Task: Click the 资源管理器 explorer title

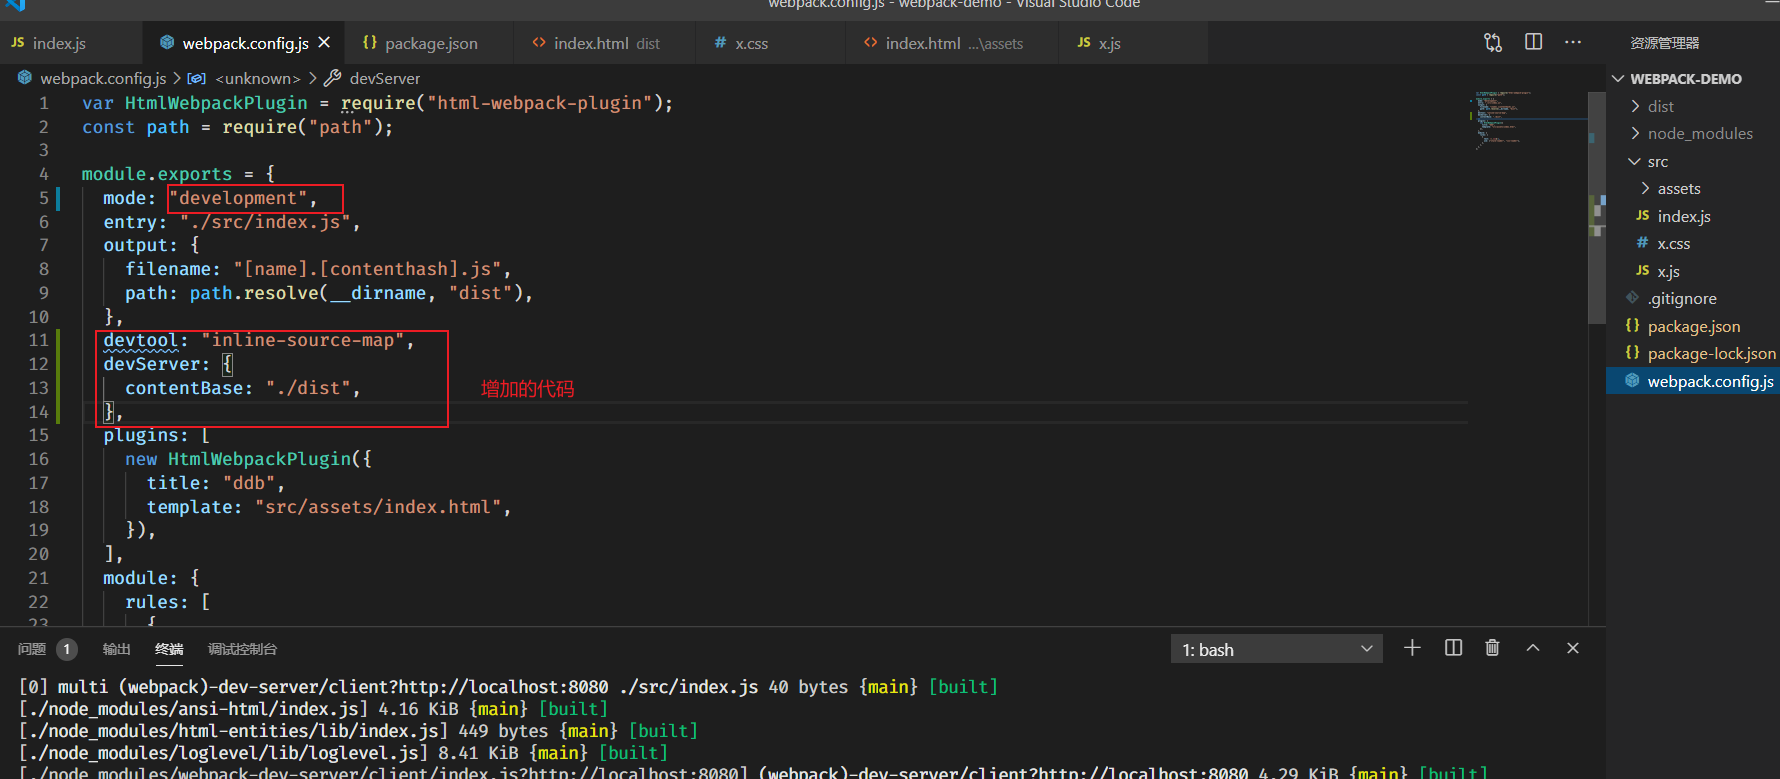Action: click(x=1664, y=43)
